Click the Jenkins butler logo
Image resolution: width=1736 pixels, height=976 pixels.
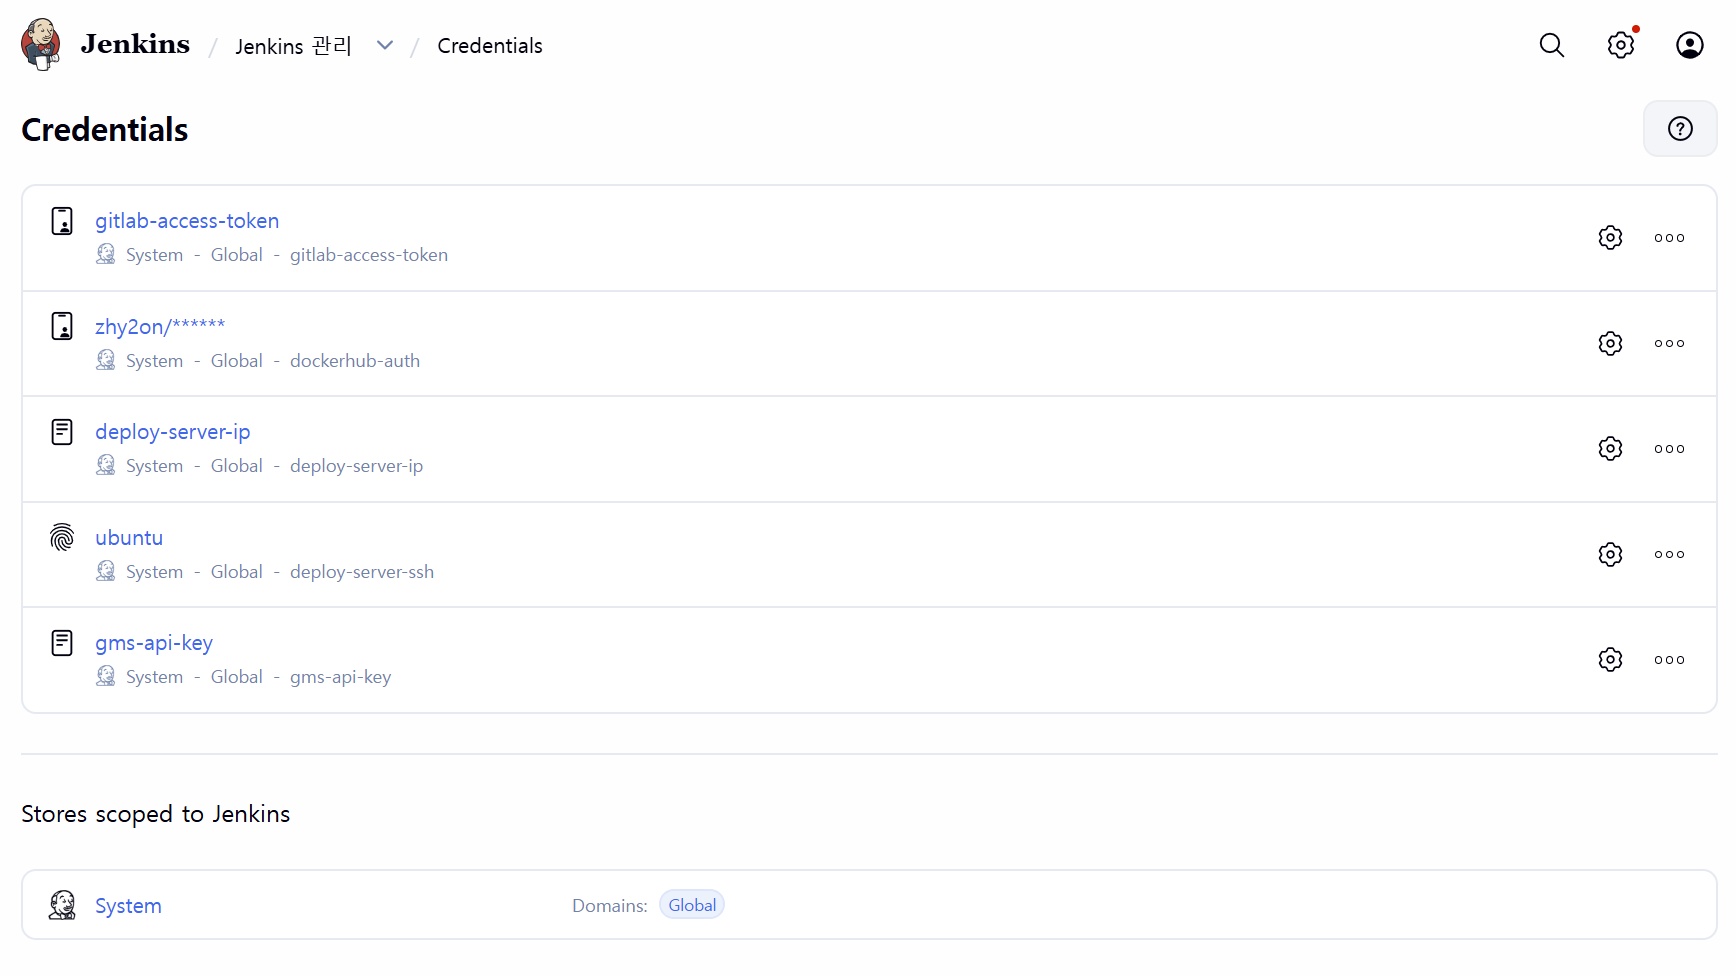[x=41, y=45]
